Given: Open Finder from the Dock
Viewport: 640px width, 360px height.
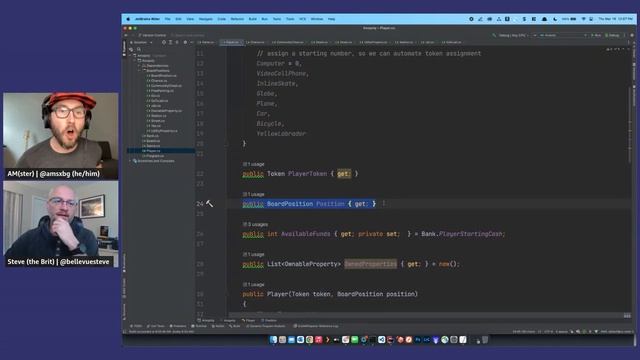Looking at the screenshot, I should [x=273, y=340].
